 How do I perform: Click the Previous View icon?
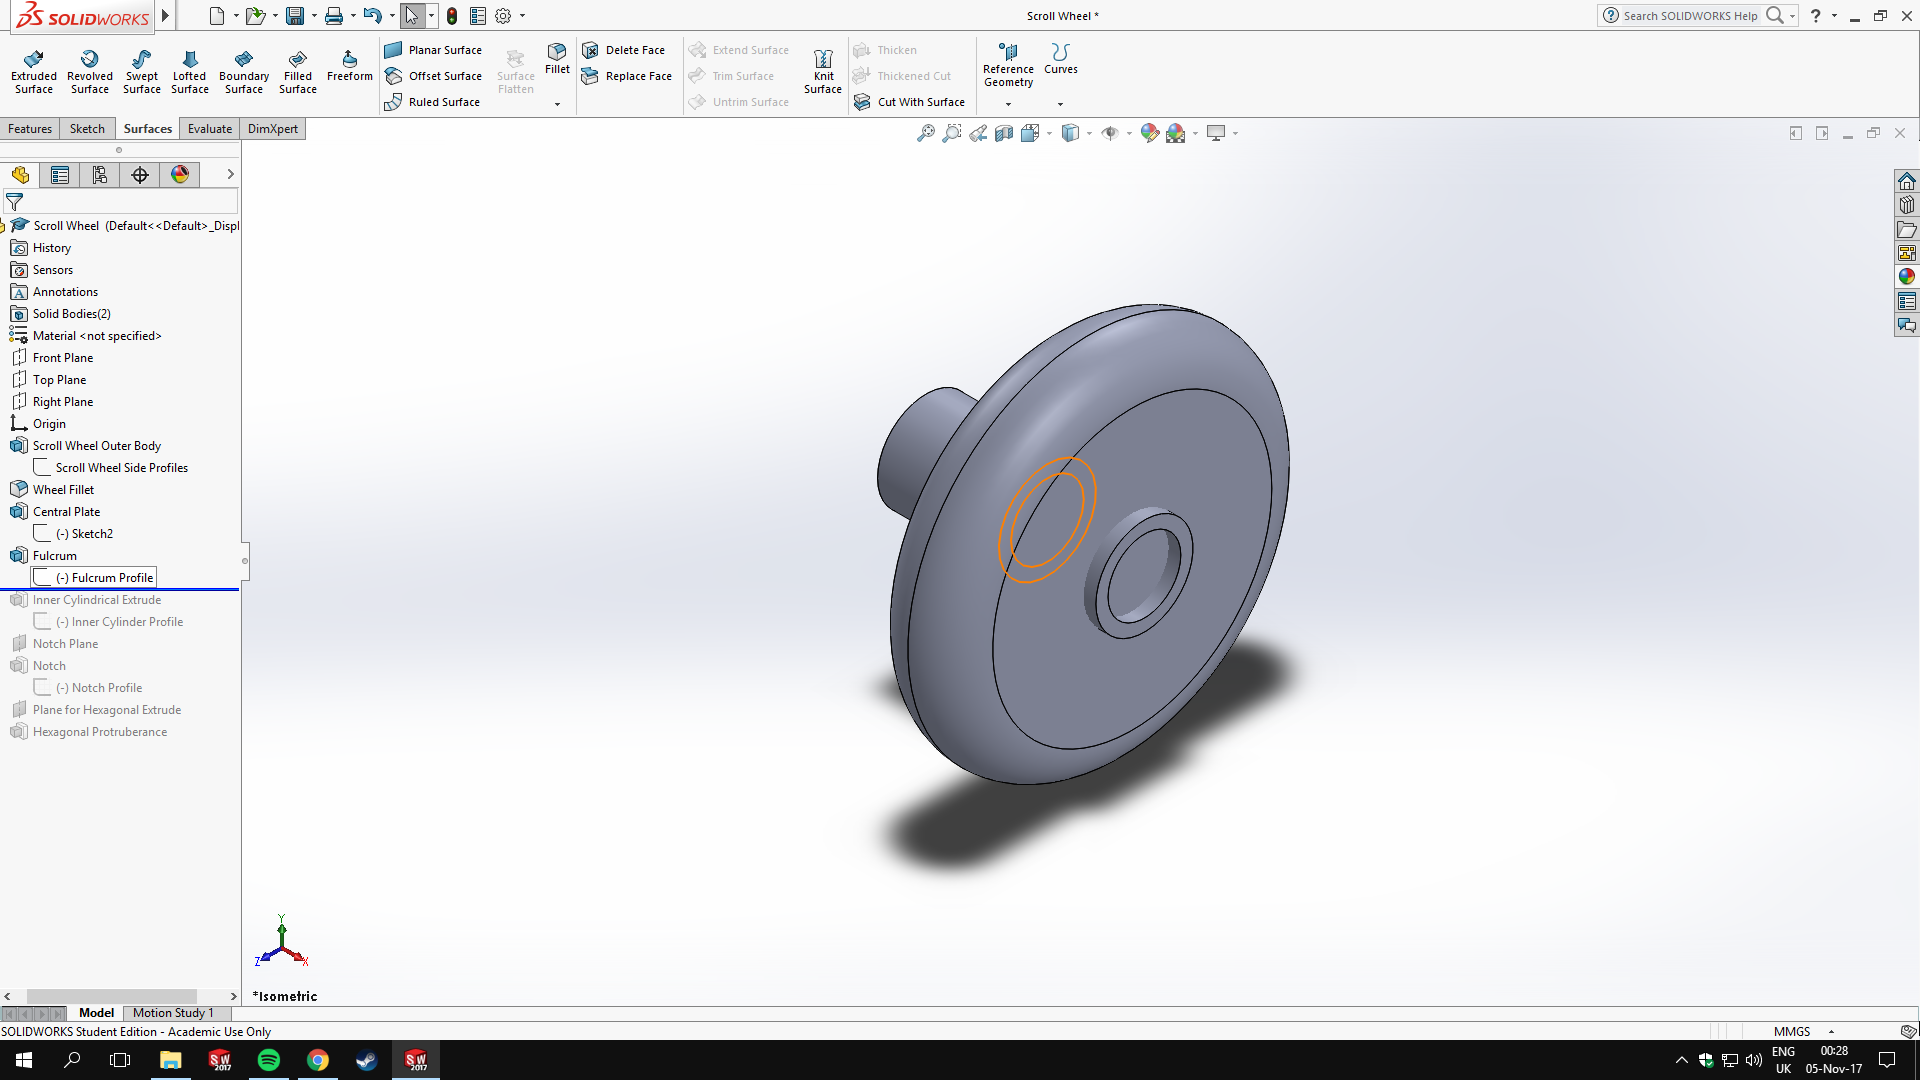pyautogui.click(x=978, y=133)
